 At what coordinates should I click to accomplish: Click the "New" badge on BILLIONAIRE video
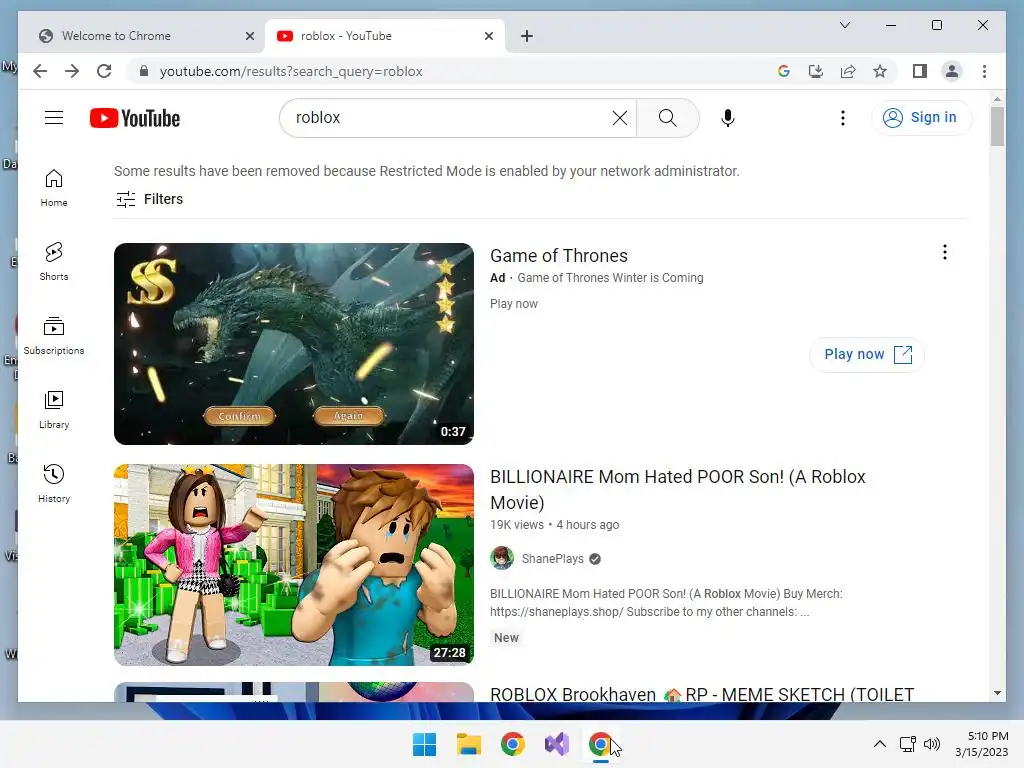[x=506, y=637]
